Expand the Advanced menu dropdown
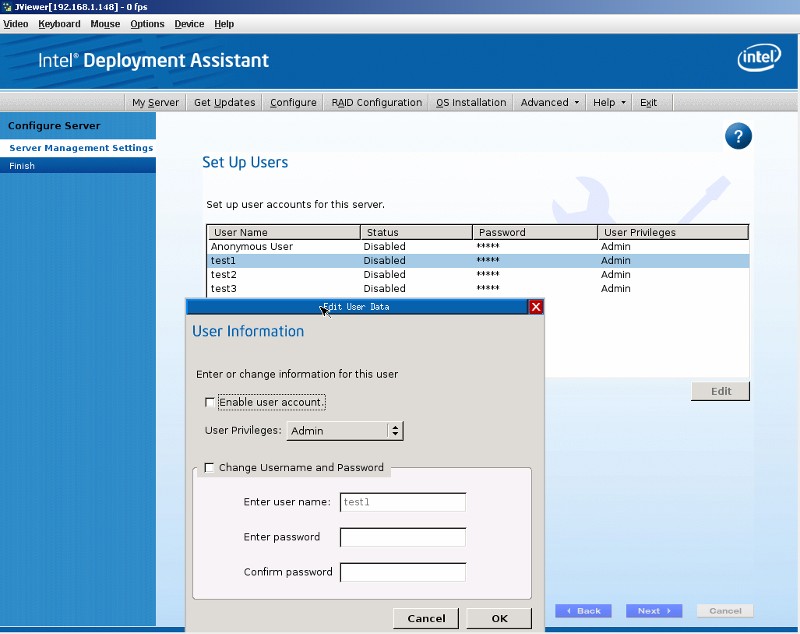The image size is (800, 634). click(549, 103)
